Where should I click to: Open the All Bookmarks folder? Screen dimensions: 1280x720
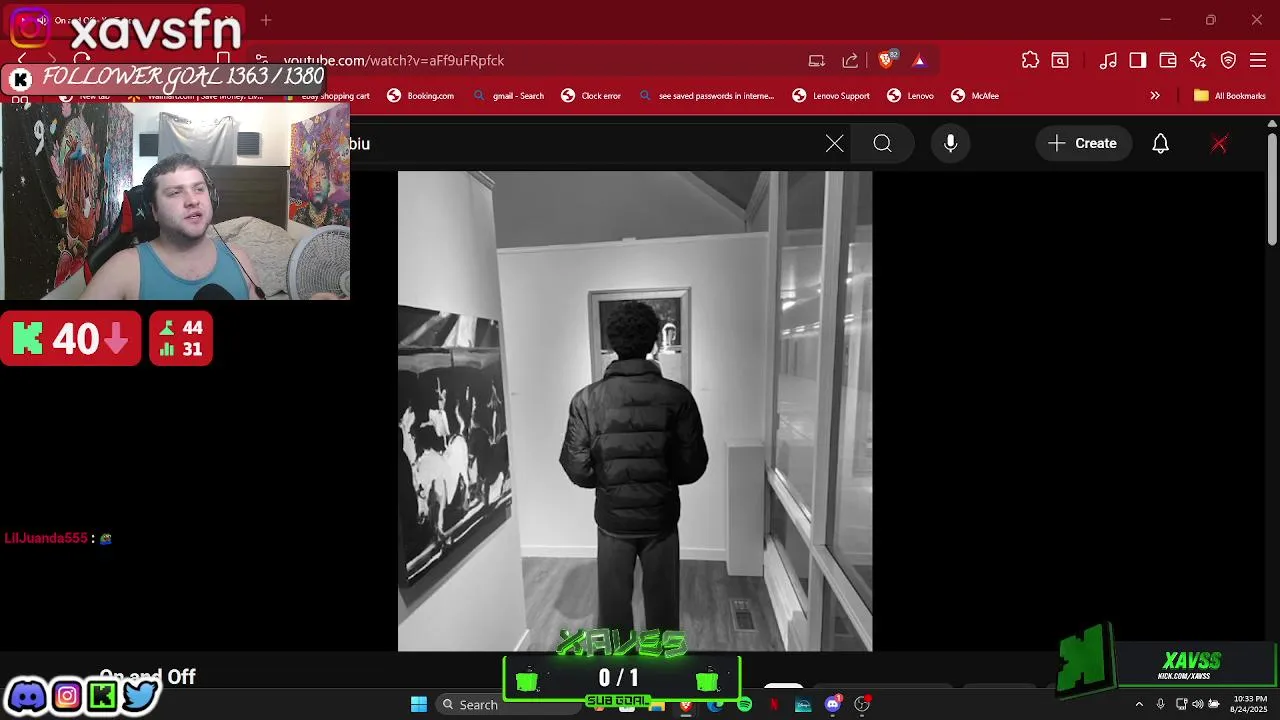pos(1230,96)
